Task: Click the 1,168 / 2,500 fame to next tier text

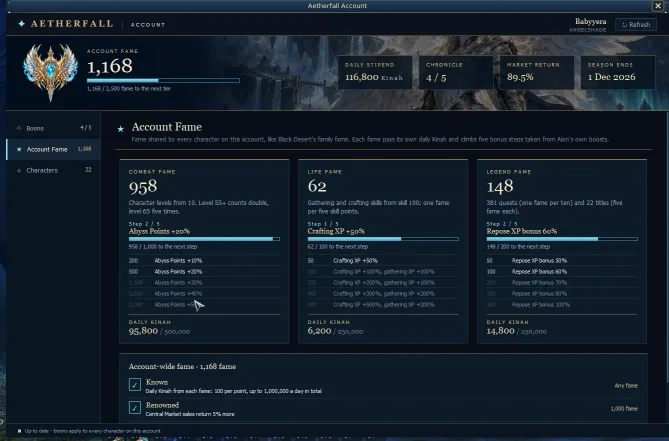Action: tap(129, 89)
